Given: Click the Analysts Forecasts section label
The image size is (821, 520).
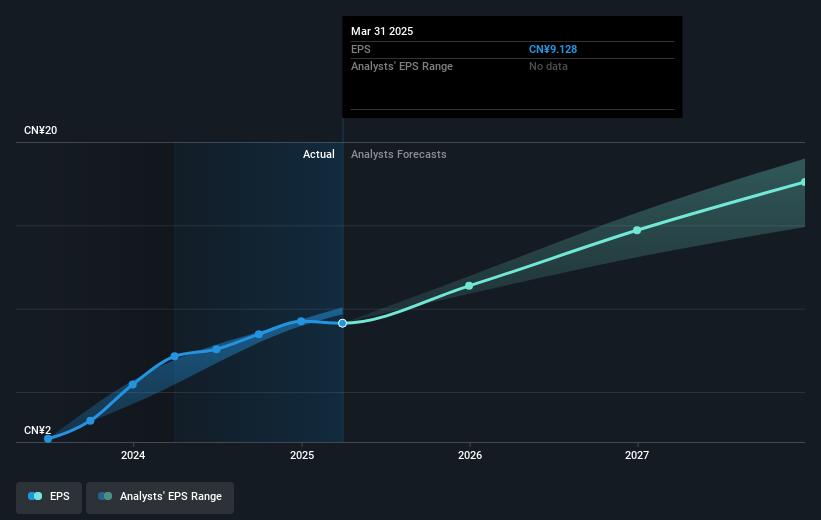Looking at the screenshot, I should pyautogui.click(x=398, y=154).
